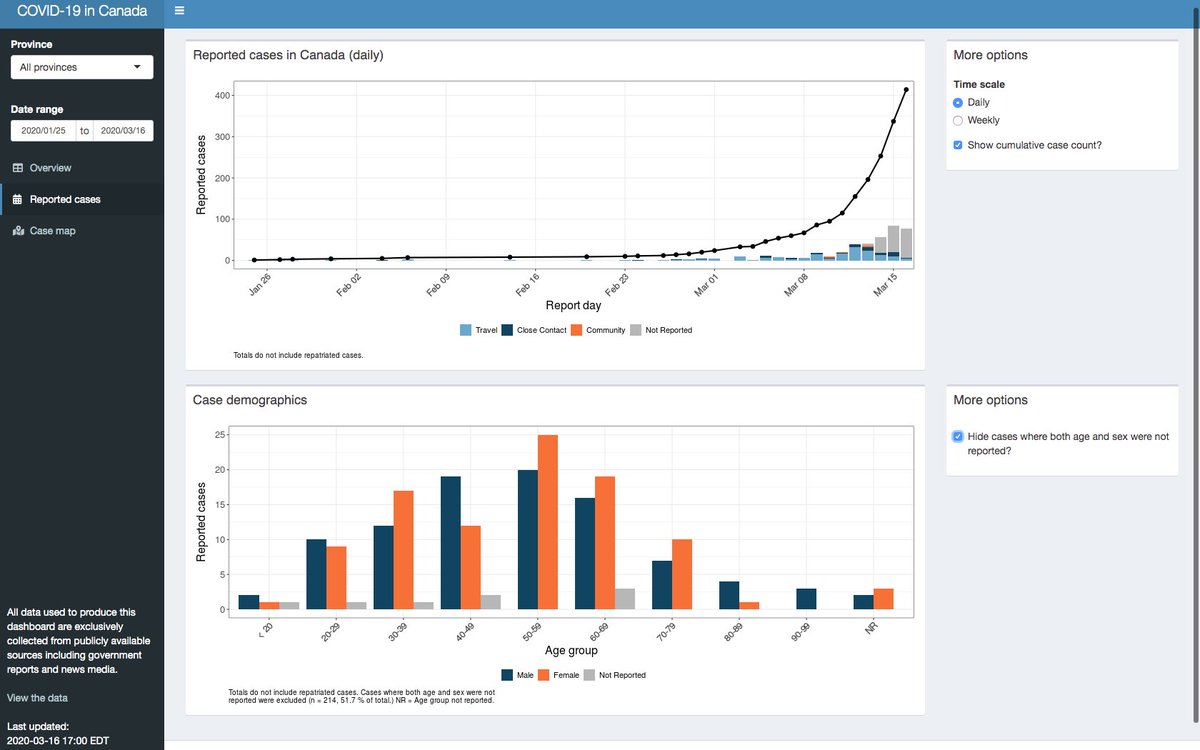Open All provinces selector

[82, 67]
